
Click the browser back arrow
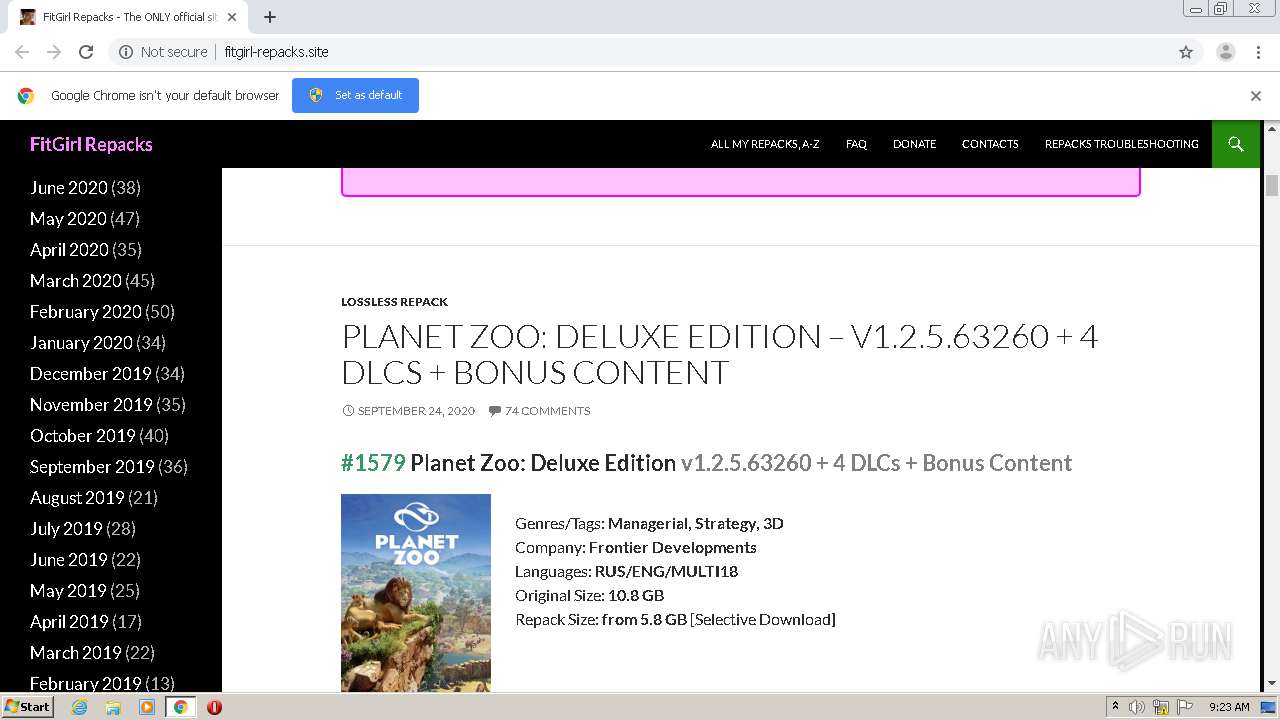click(x=22, y=52)
